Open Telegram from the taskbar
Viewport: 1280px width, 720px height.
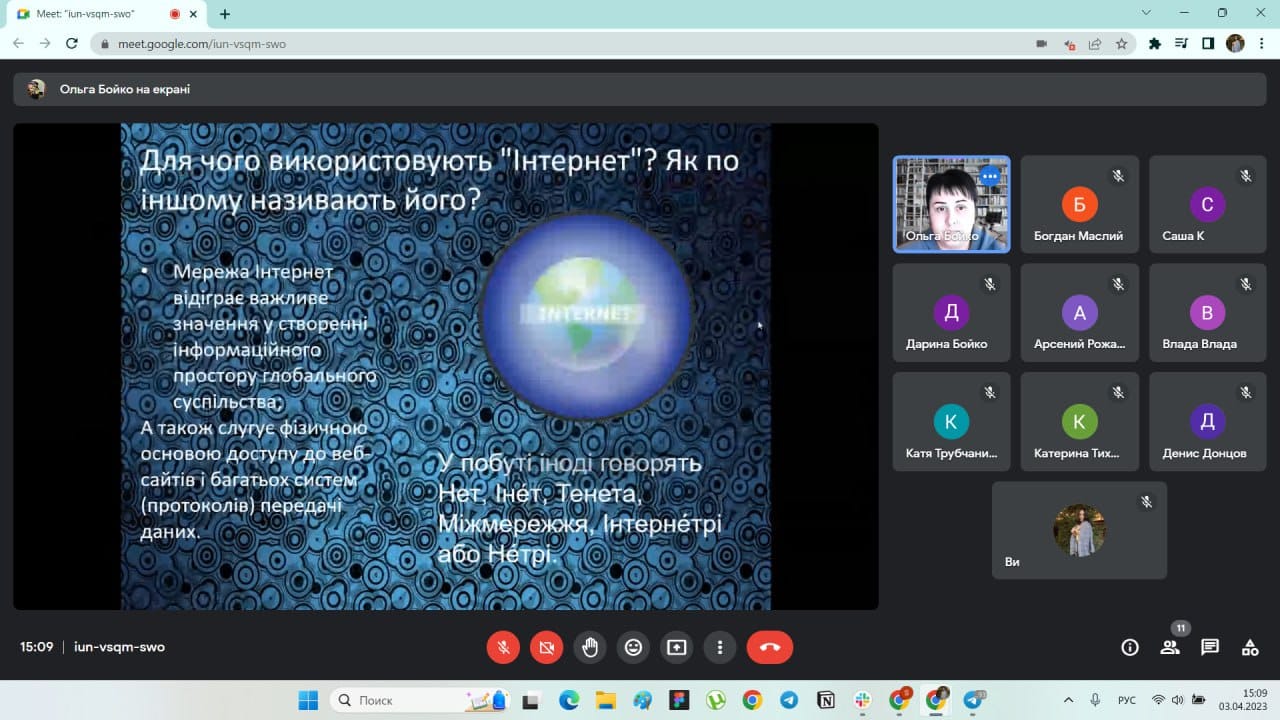click(x=789, y=700)
